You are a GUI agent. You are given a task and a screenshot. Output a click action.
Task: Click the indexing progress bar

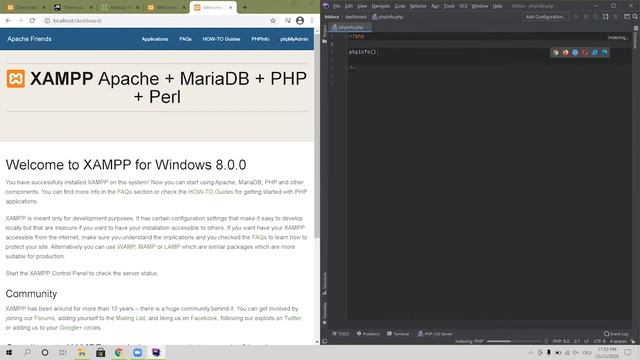click(x=513, y=341)
